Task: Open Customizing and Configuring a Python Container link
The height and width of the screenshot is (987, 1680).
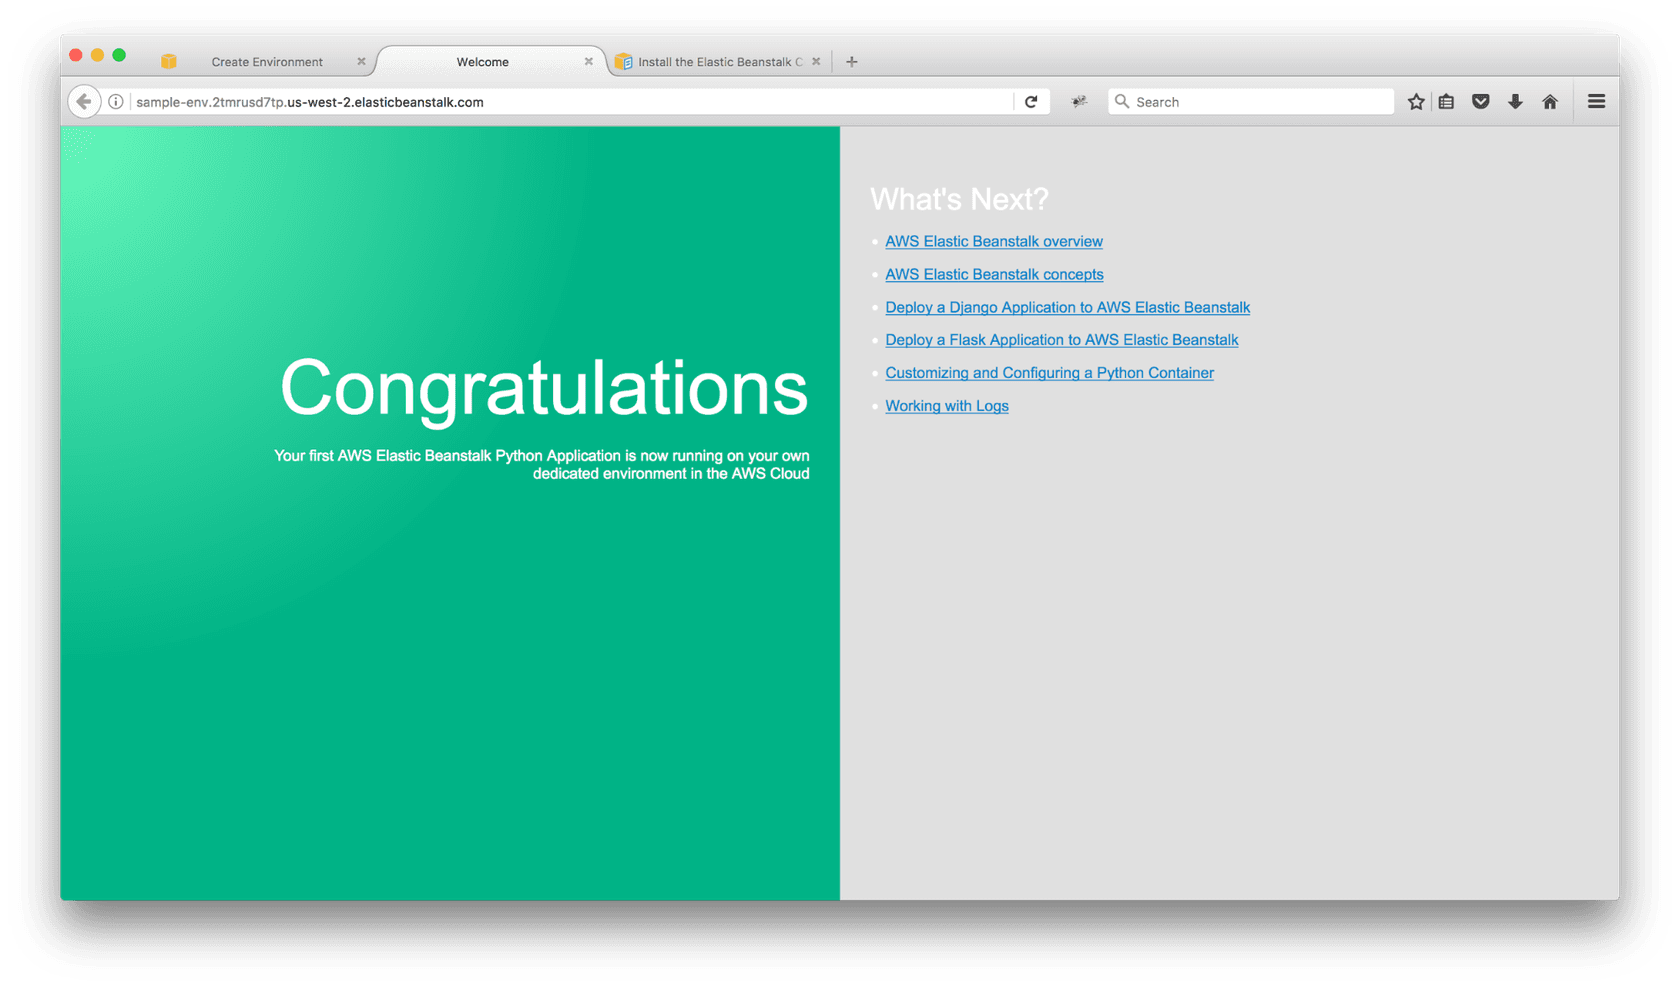Action: [1049, 373]
